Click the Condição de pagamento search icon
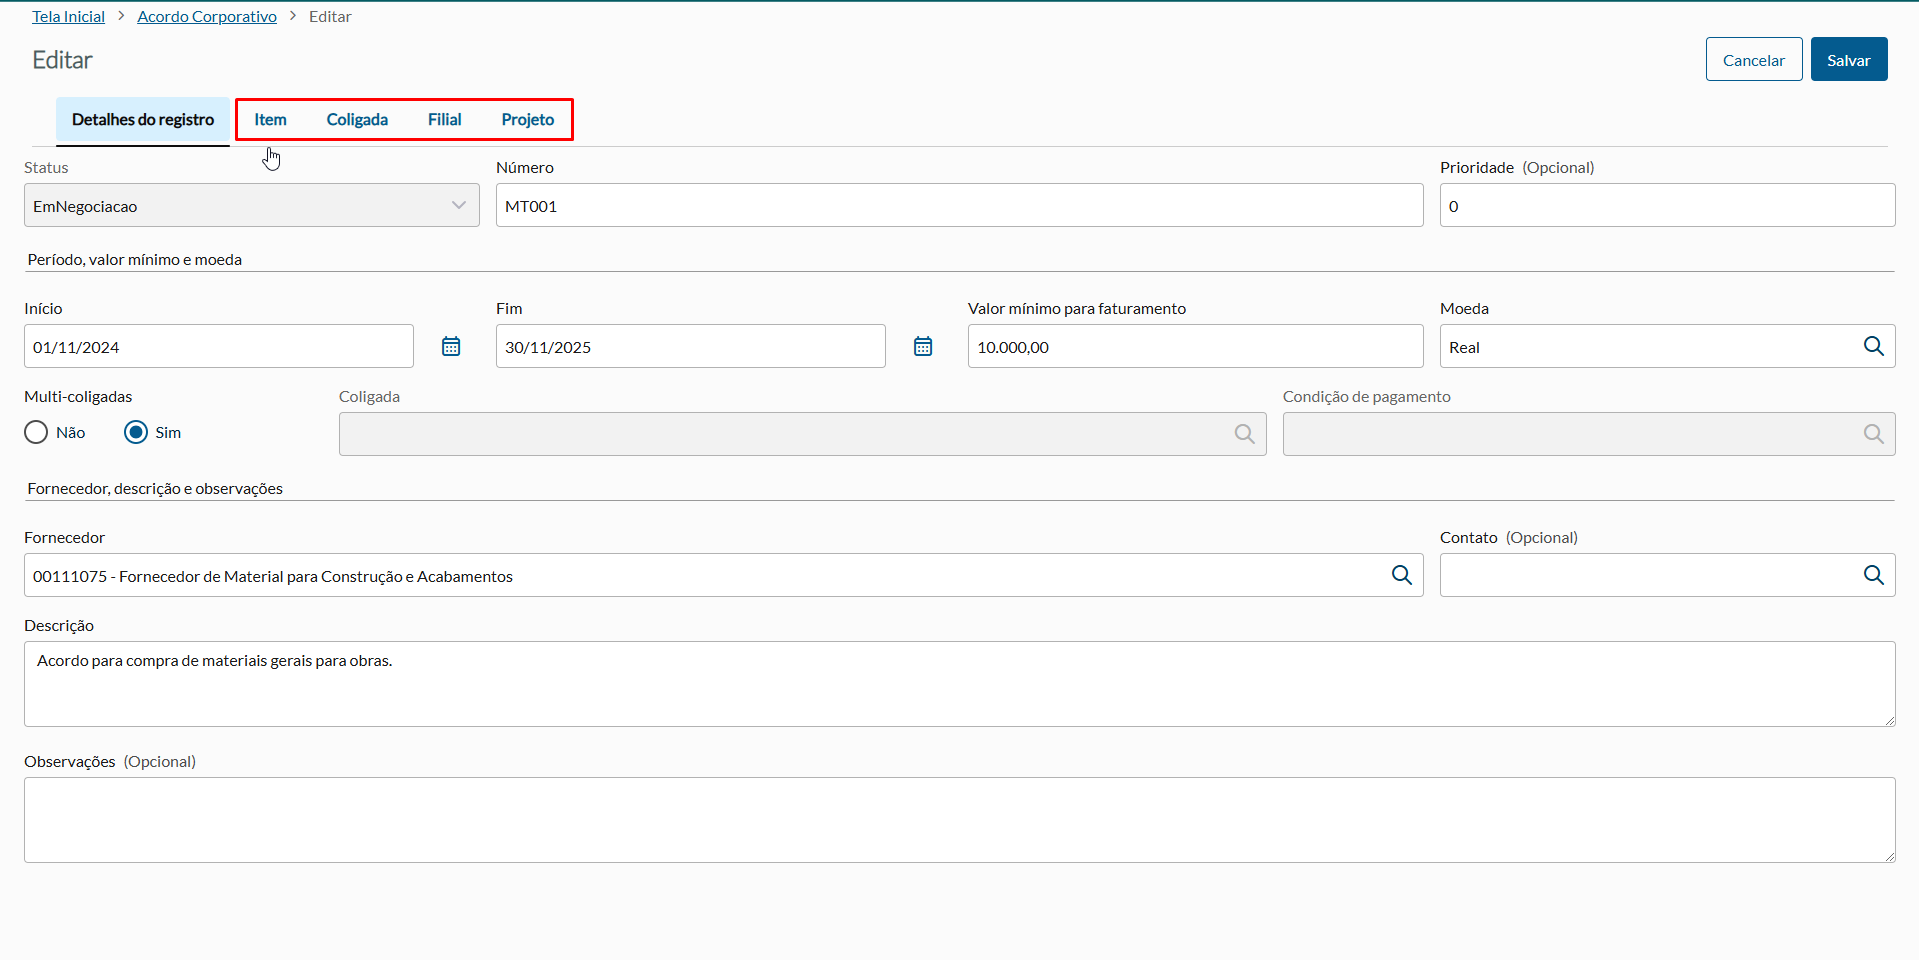 pos(1873,434)
